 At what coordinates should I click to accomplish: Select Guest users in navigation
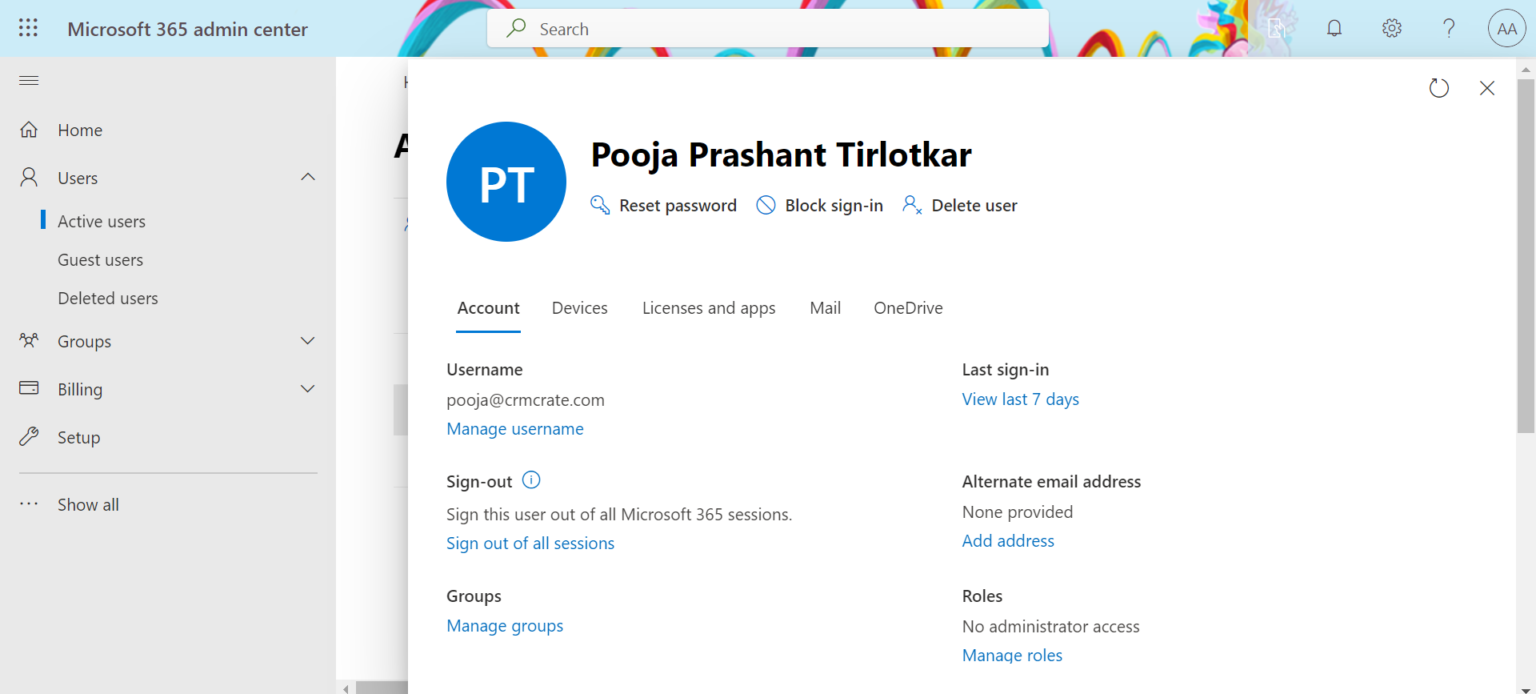coord(100,260)
